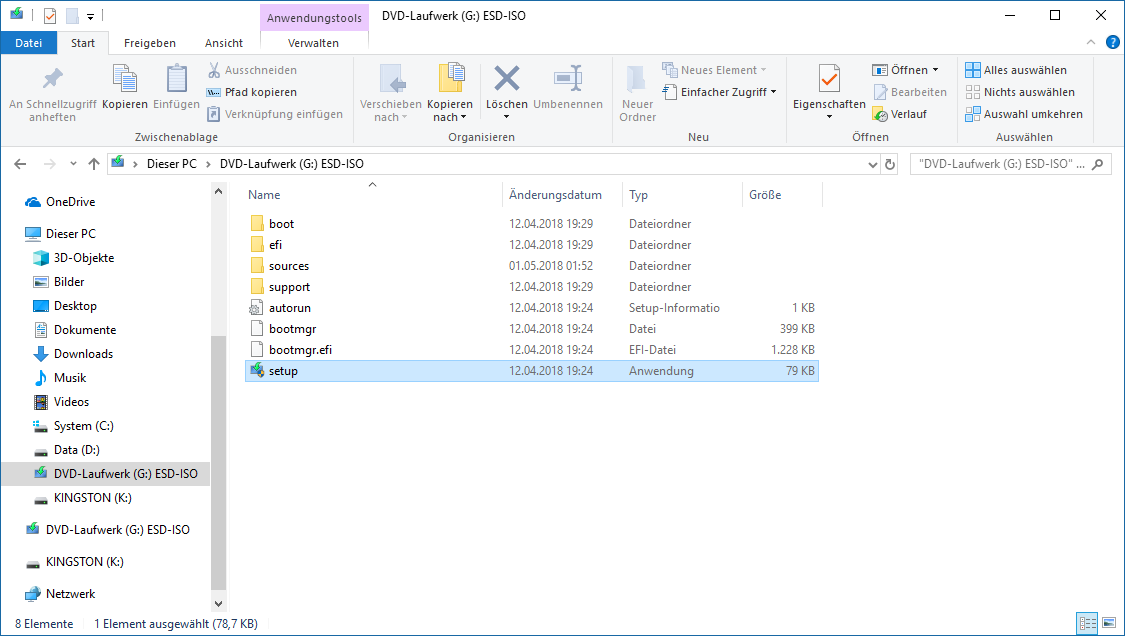Switch to the Freigeben ribbon tab

point(150,43)
